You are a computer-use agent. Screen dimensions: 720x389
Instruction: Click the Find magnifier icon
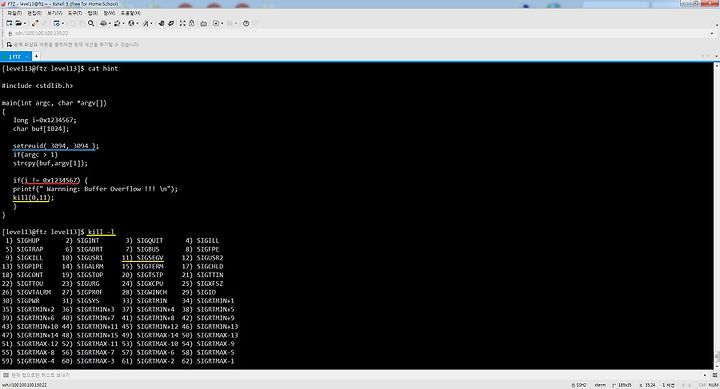91,23
